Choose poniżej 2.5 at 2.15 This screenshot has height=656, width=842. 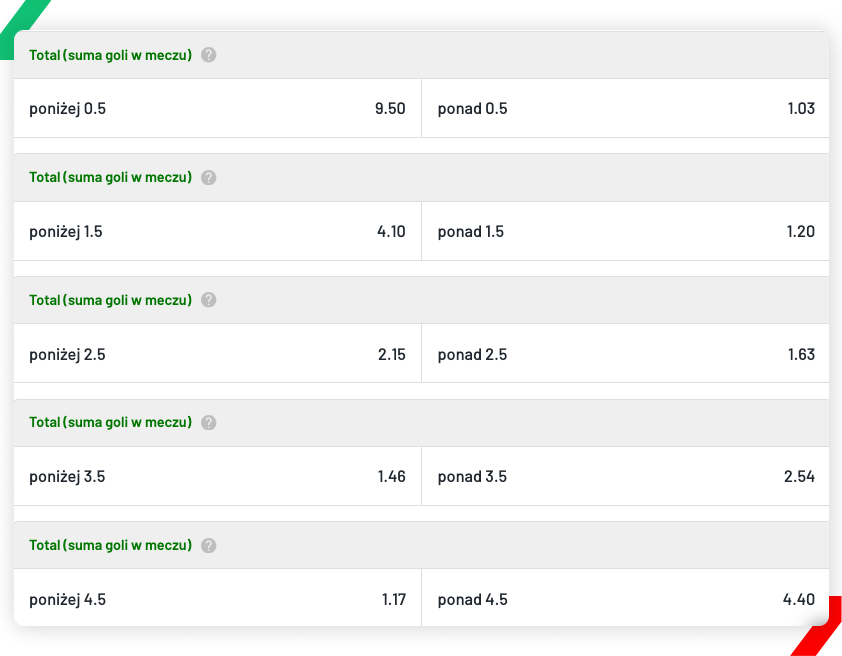pyautogui.click(x=217, y=354)
